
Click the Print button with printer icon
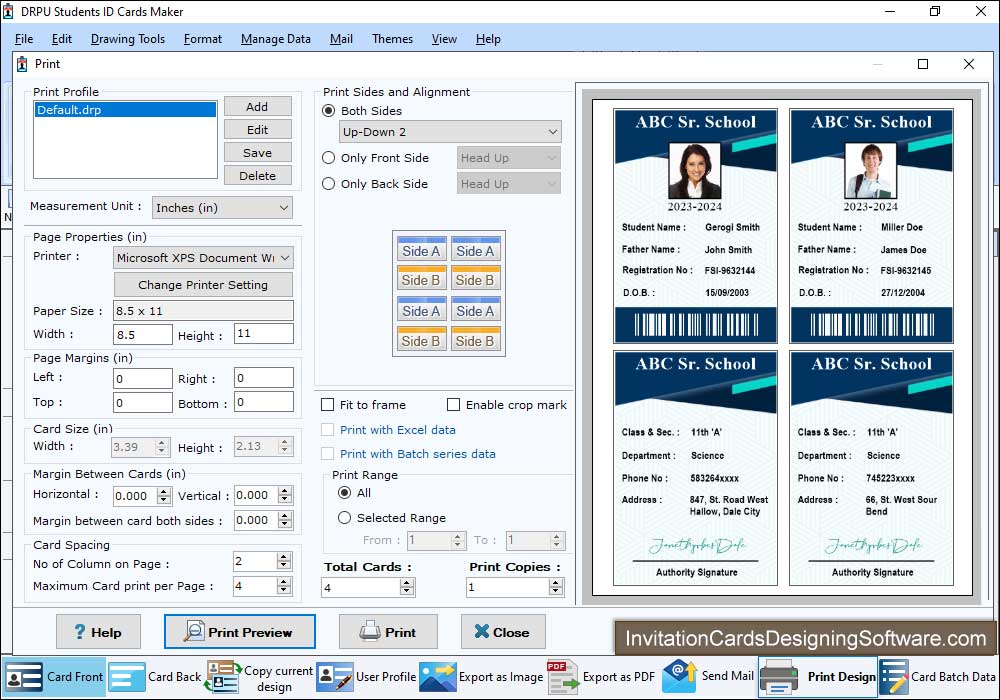point(388,632)
